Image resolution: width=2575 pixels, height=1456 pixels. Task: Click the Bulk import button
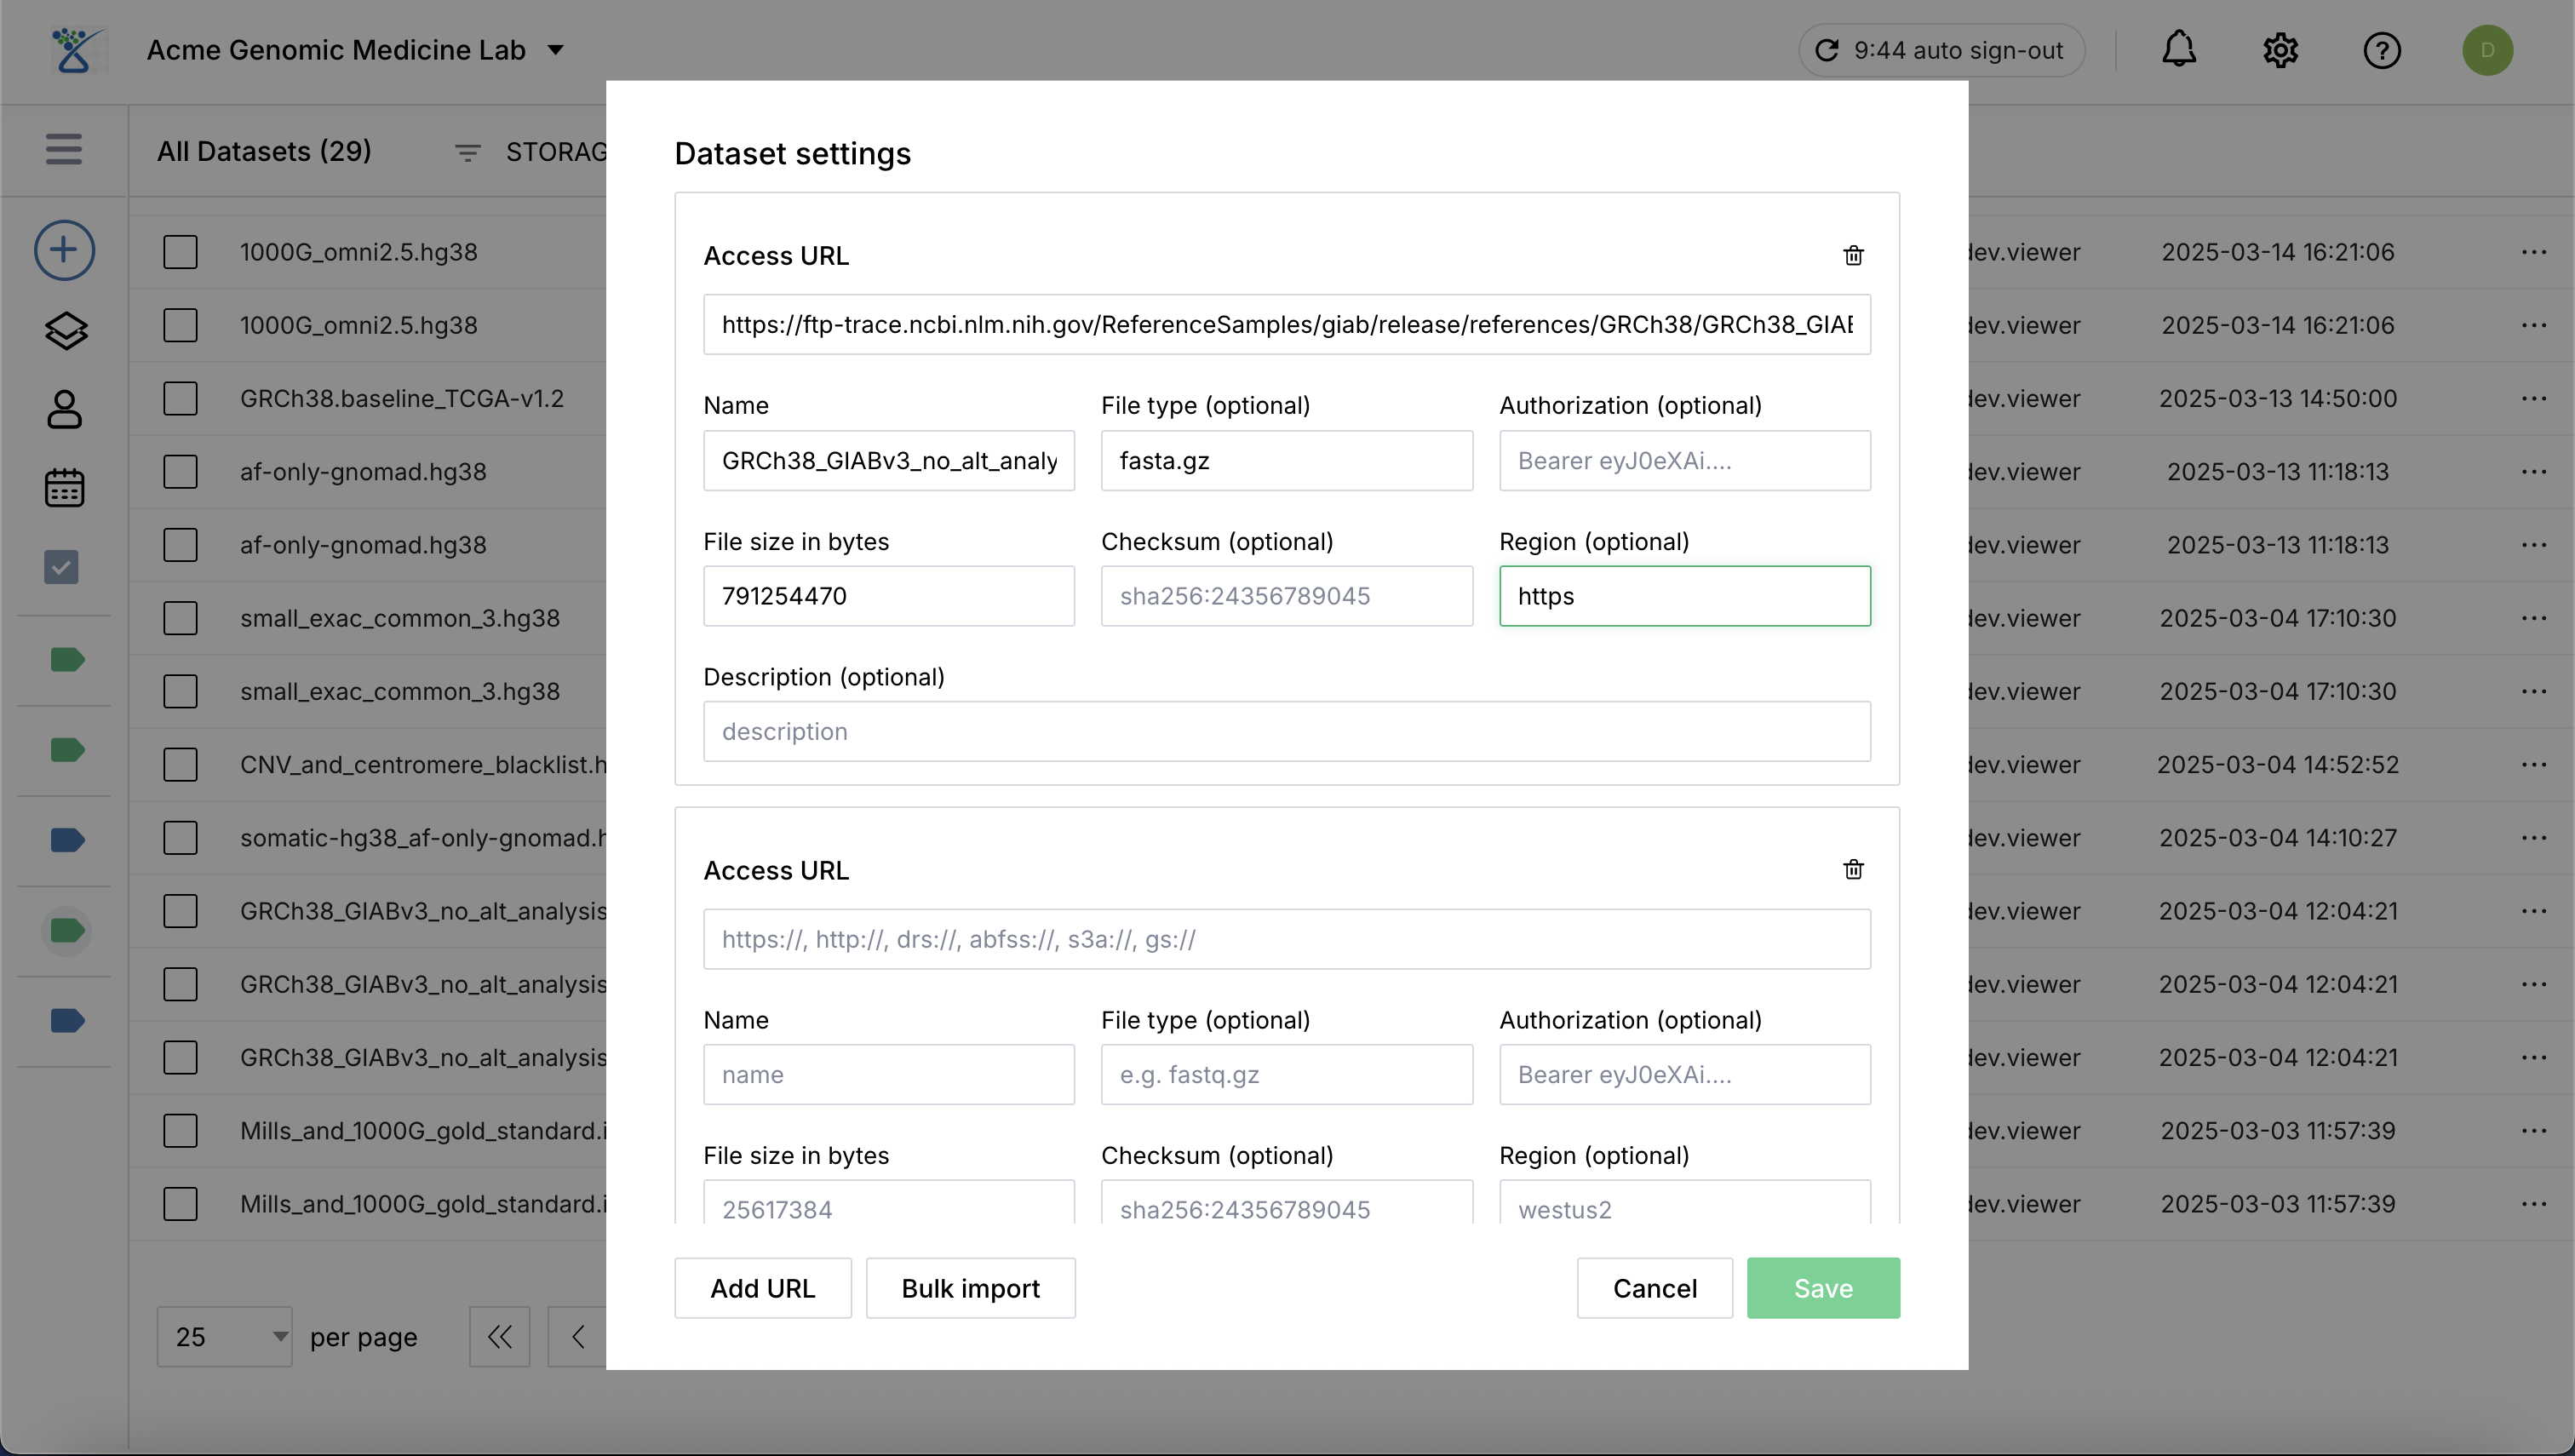pos(970,1288)
